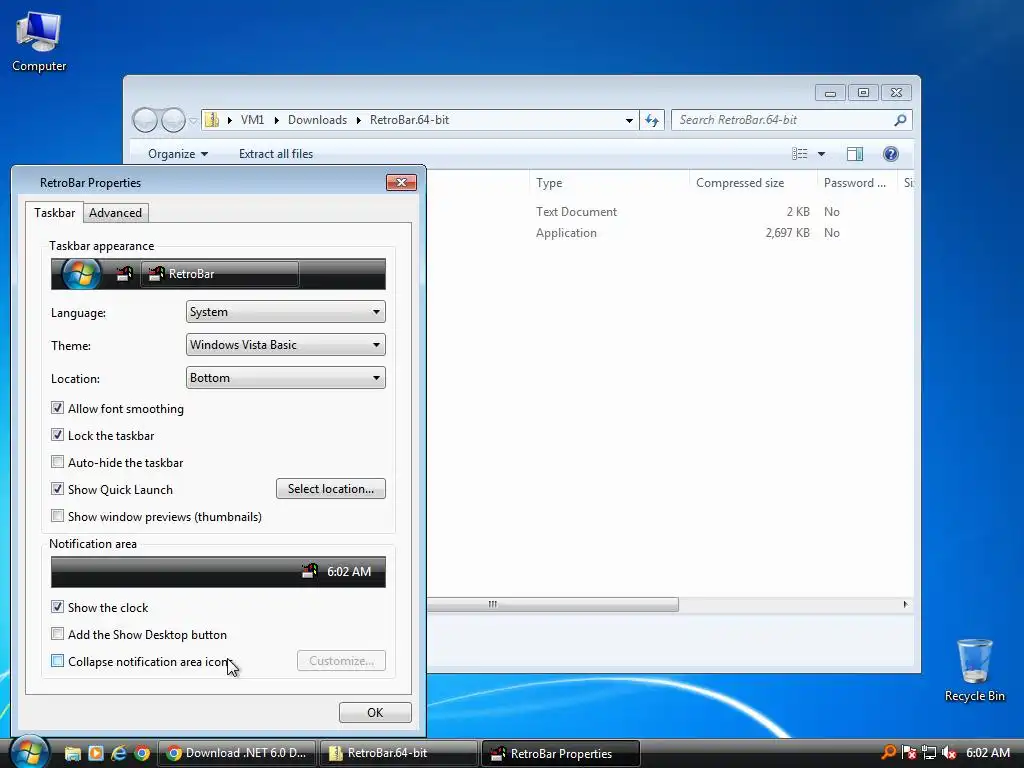Click the zip folder icon in address bar
Screen dimensions: 1024x768
[x=212, y=120]
